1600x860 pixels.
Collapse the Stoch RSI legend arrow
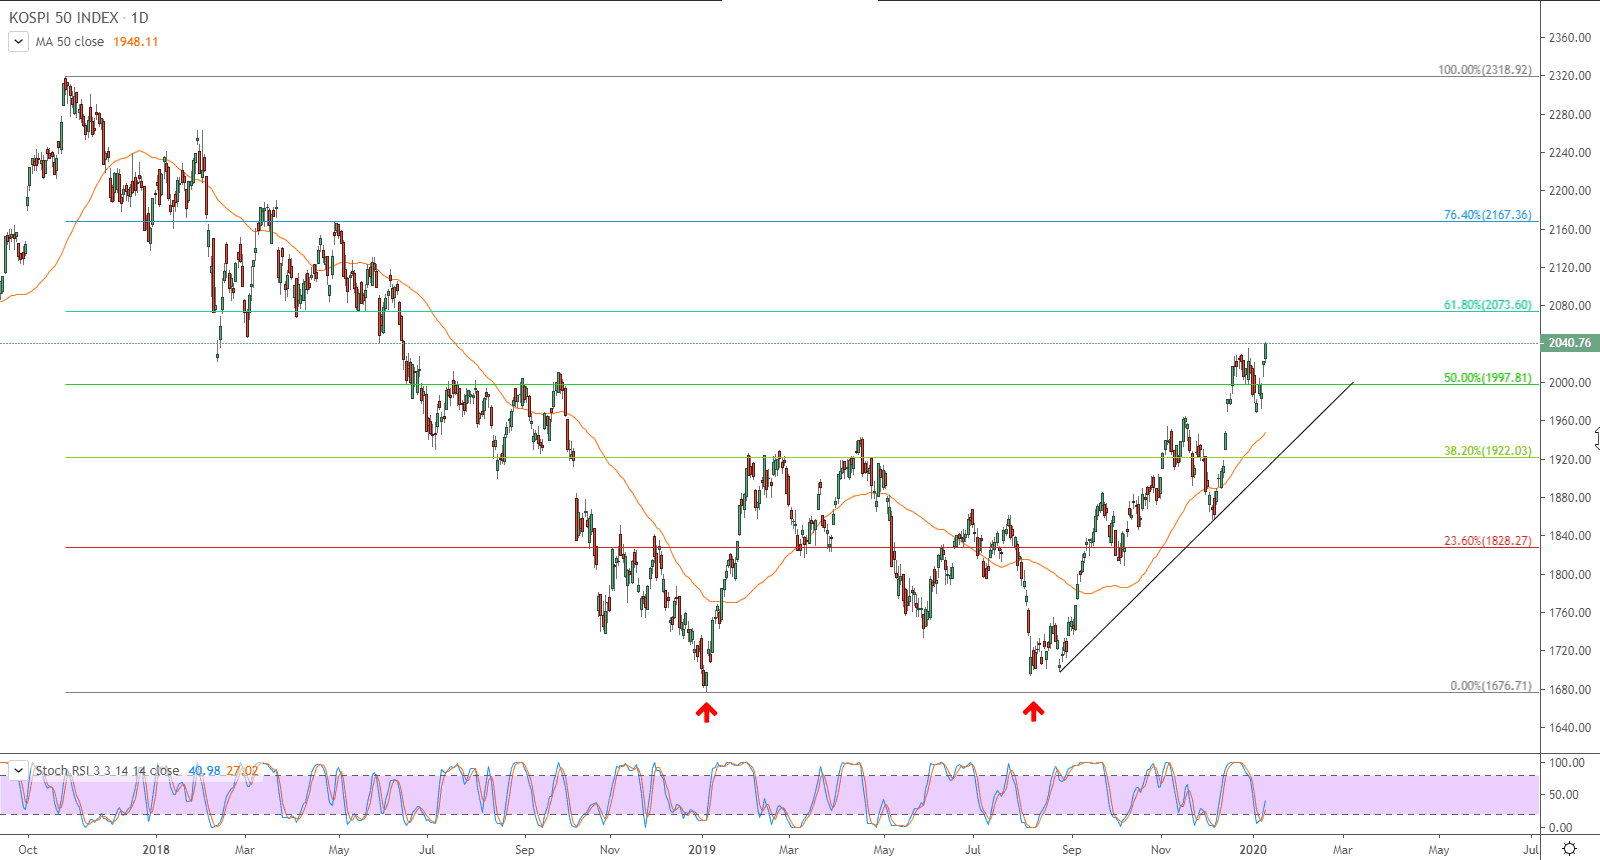point(18,770)
